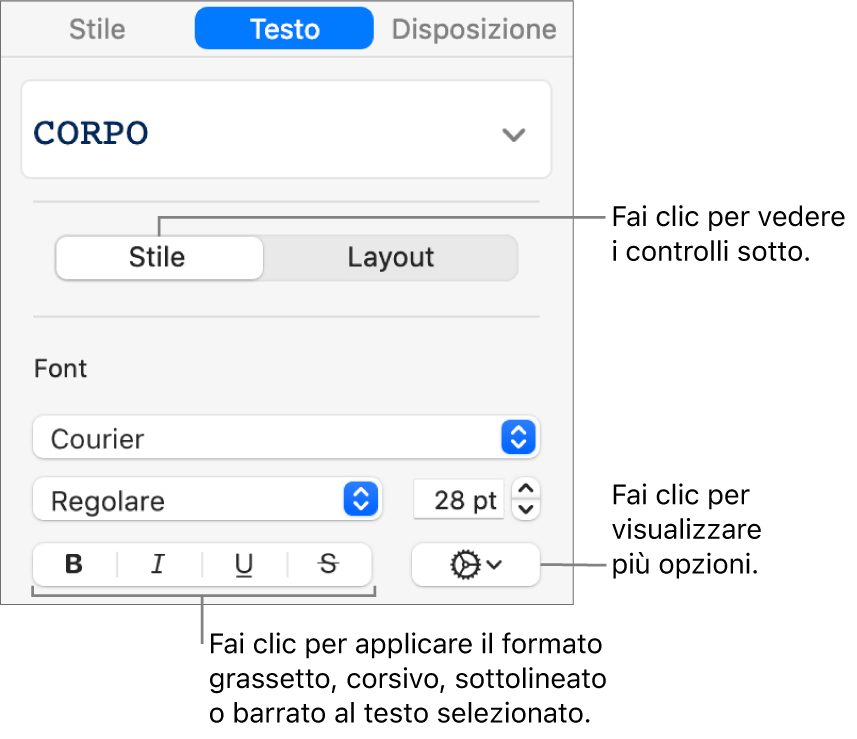Switch to the top Stile tab

pos(97,29)
